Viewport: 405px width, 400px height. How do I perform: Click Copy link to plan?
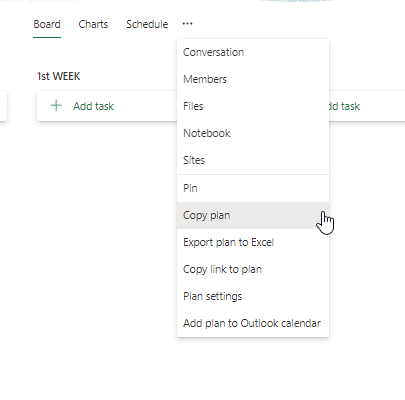(253, 269)
